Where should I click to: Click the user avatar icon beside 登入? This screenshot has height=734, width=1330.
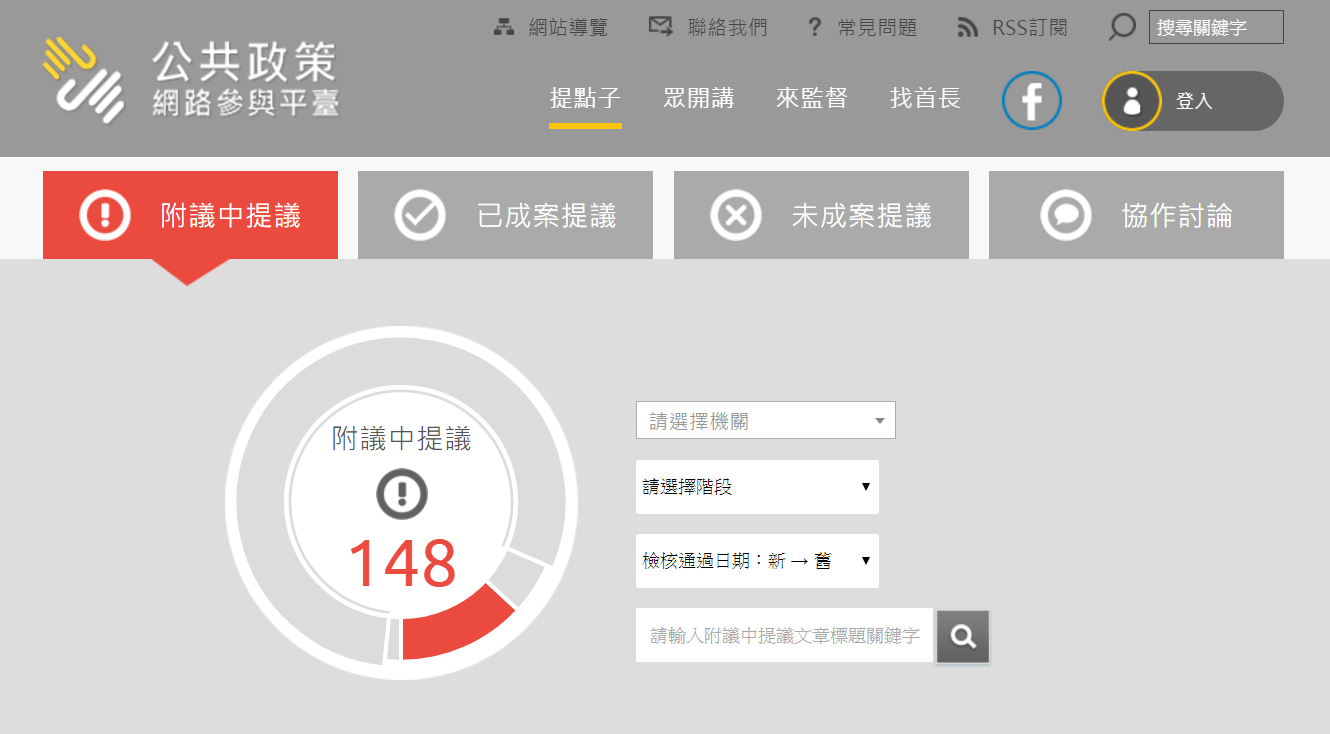pos(1132,101)
